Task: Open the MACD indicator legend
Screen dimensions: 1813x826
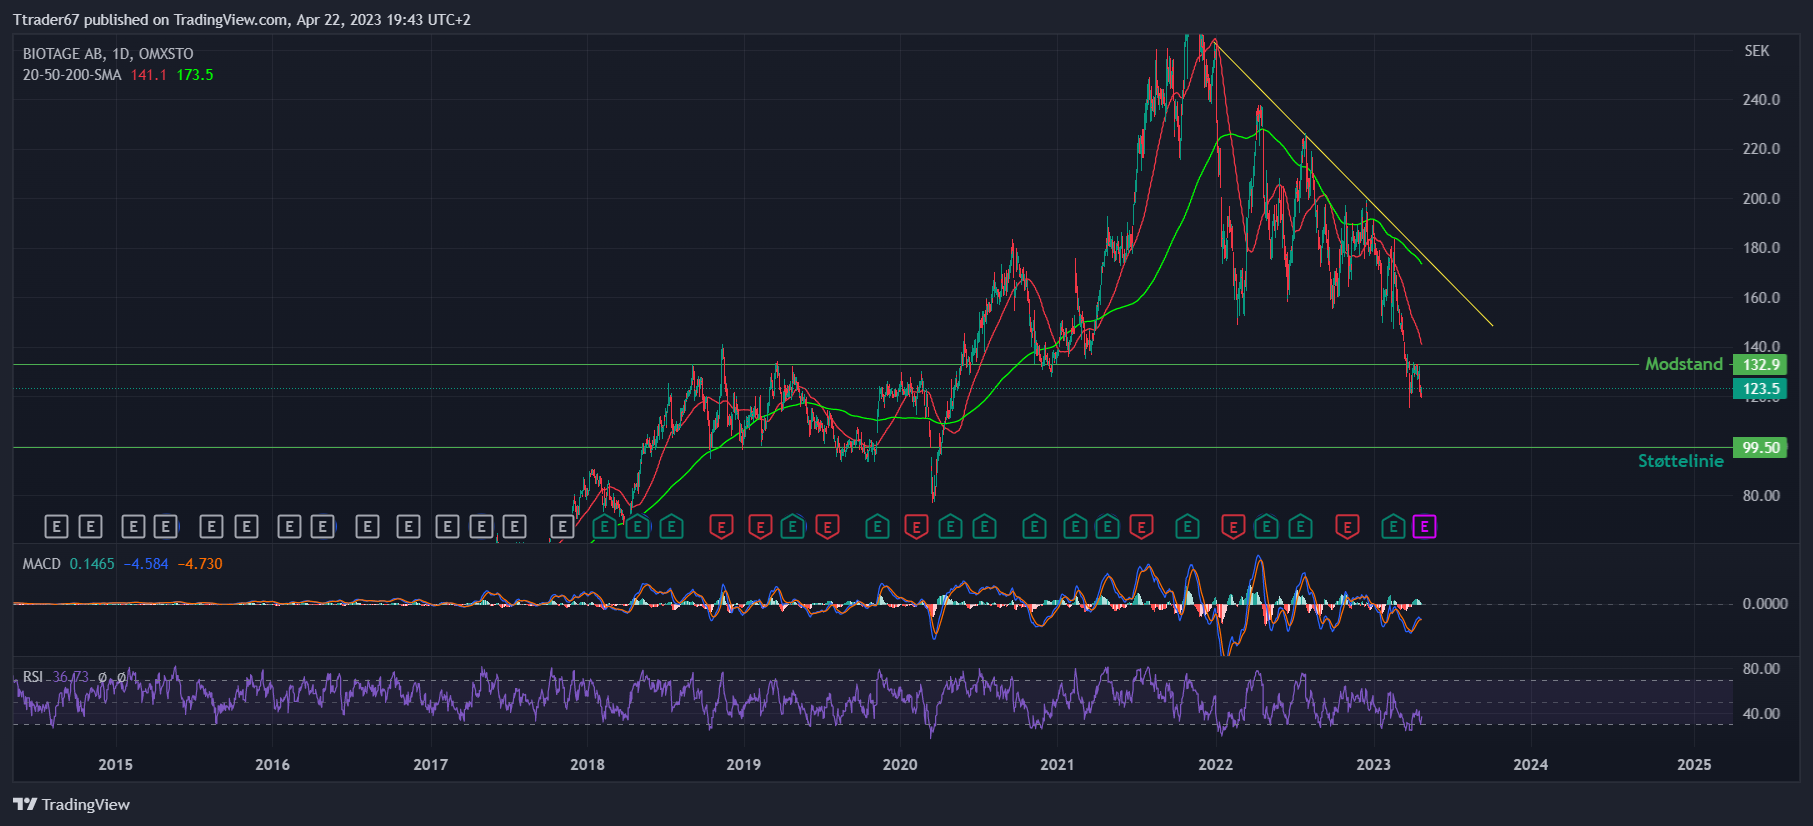Action: [42, 564]
